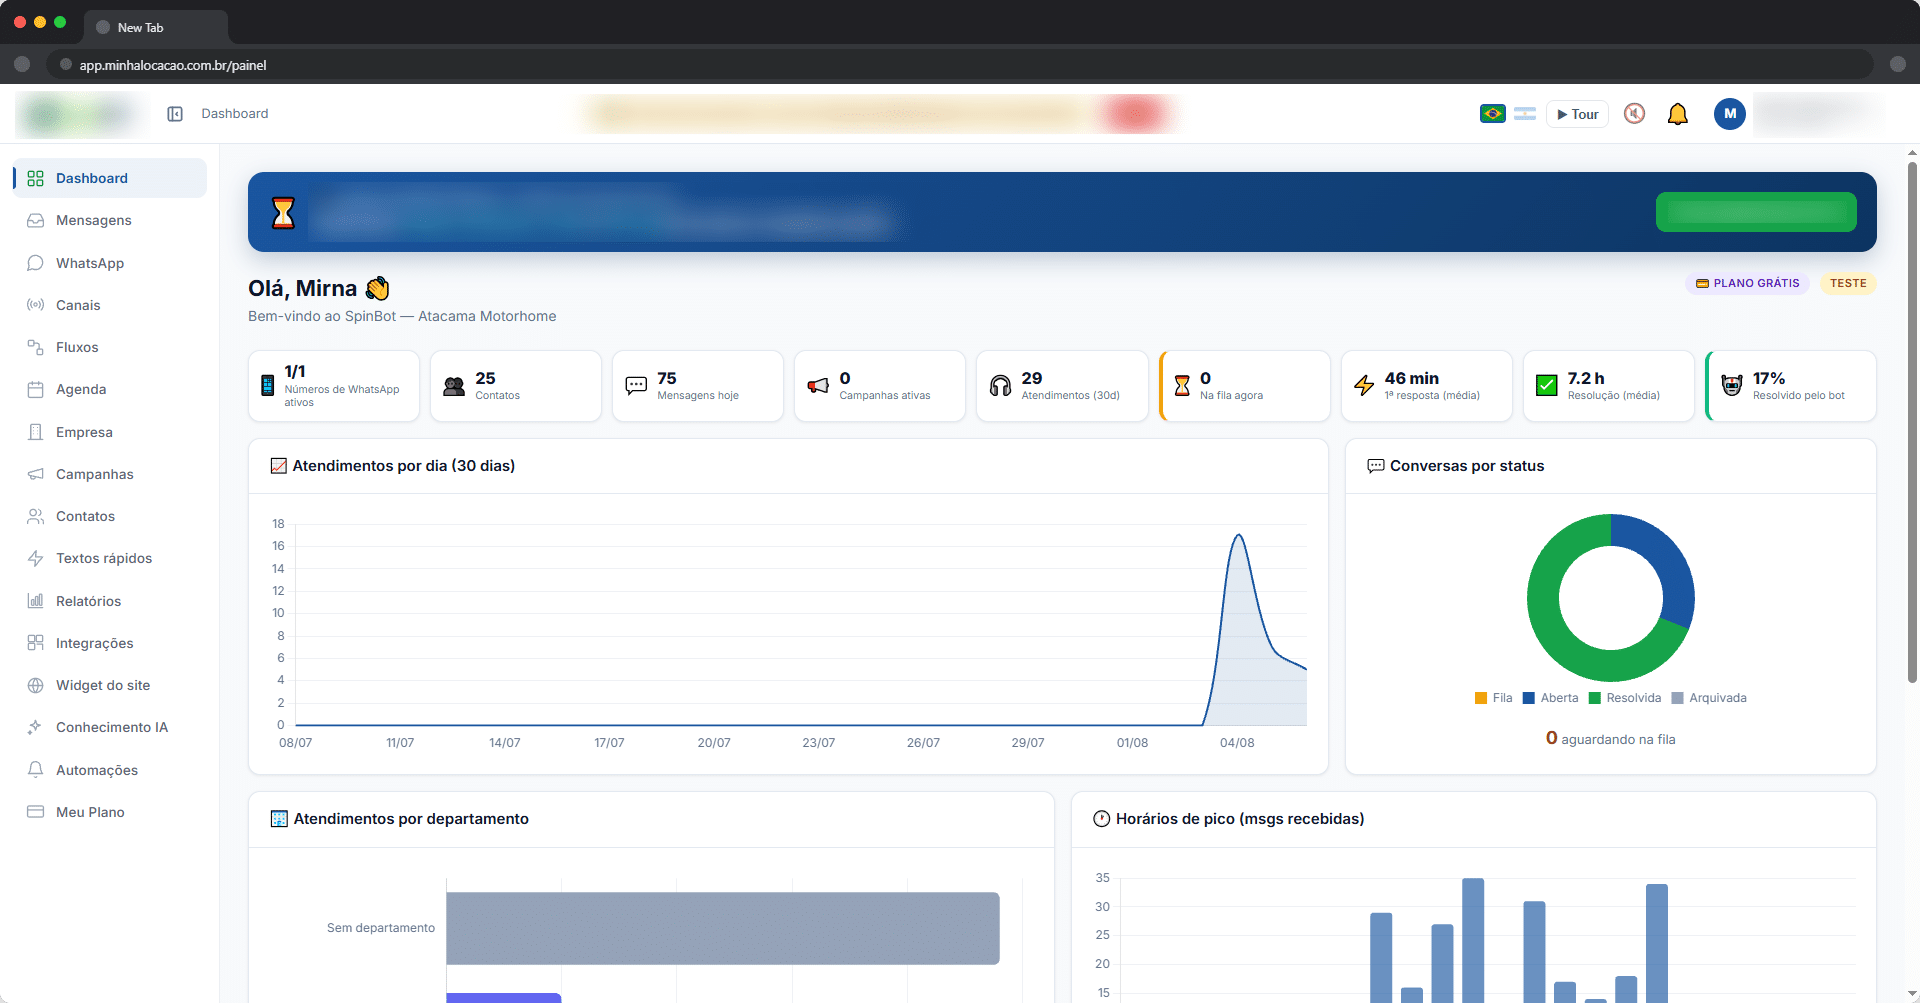Click the hourglass icon on Na fila agora card

tap(1182, 386)
